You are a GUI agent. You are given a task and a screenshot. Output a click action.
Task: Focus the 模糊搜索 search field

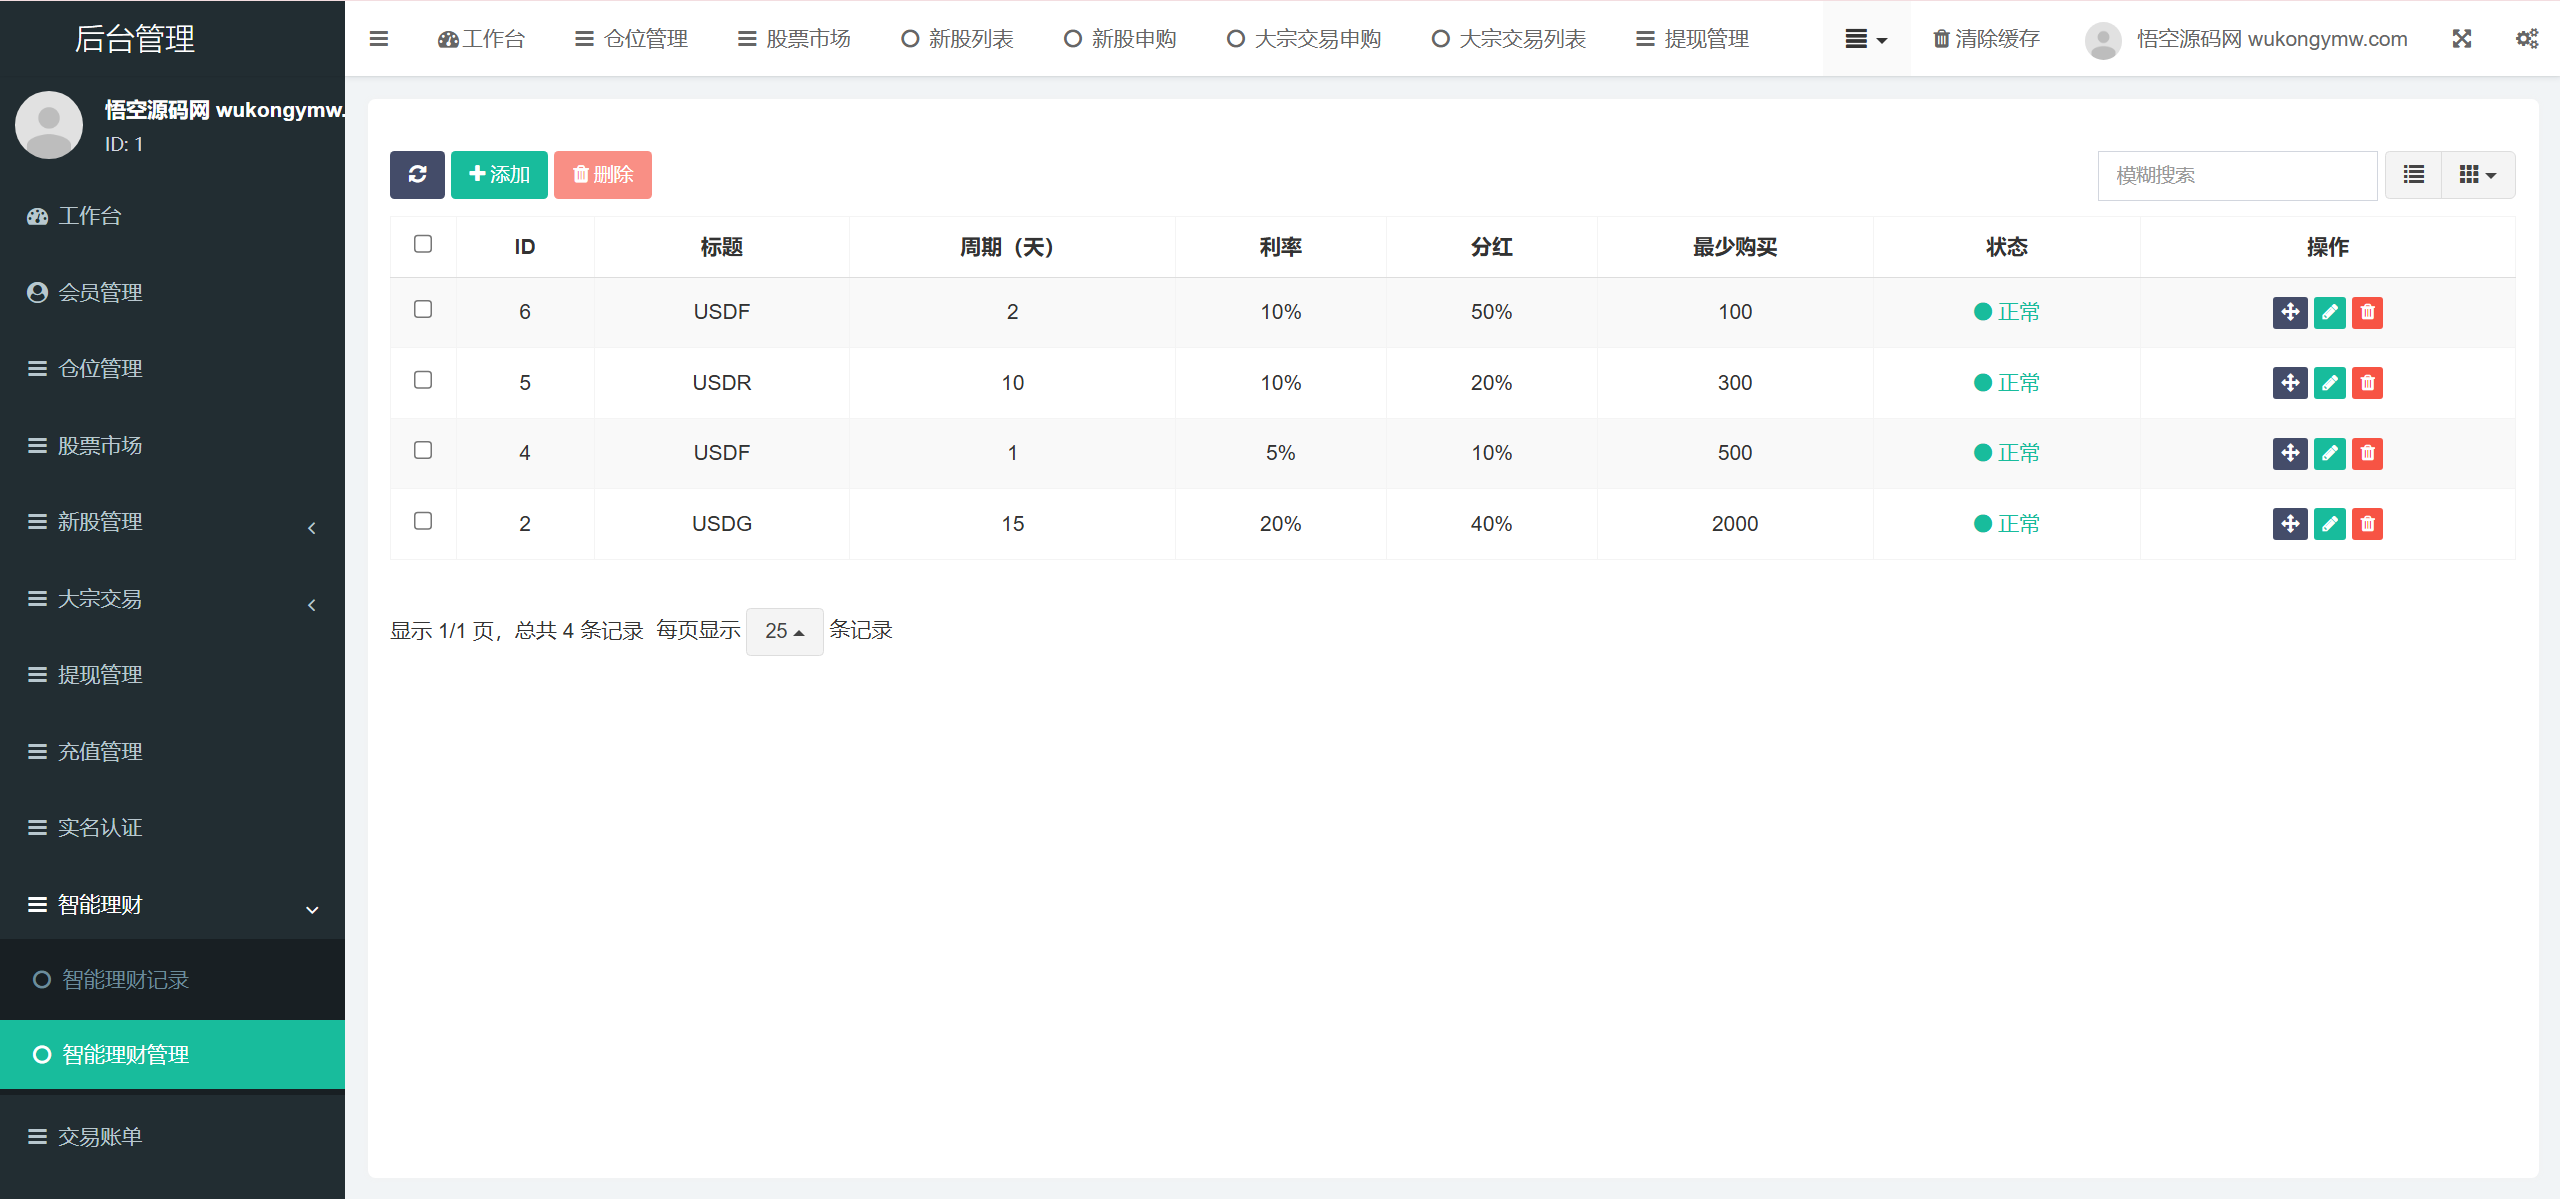point(2236,176)
